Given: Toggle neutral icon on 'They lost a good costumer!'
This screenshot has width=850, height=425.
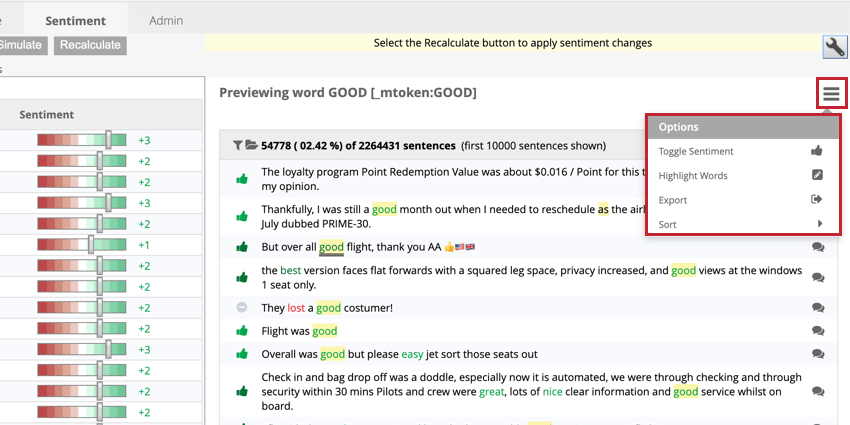Looking at the screenshot, I should [242, 307].
